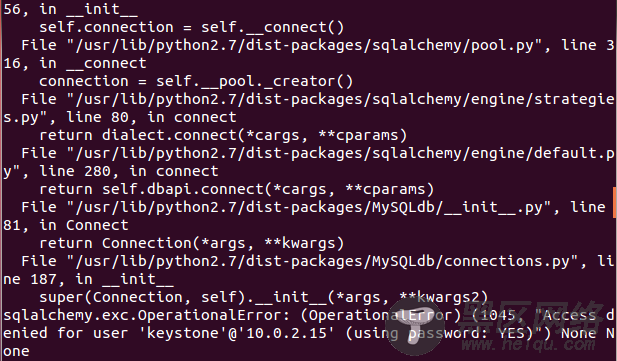Image resolution: width=617 pixels, height=361 pixels.
Task: Click the mushroom watermark logo
Action: point(415,328)
